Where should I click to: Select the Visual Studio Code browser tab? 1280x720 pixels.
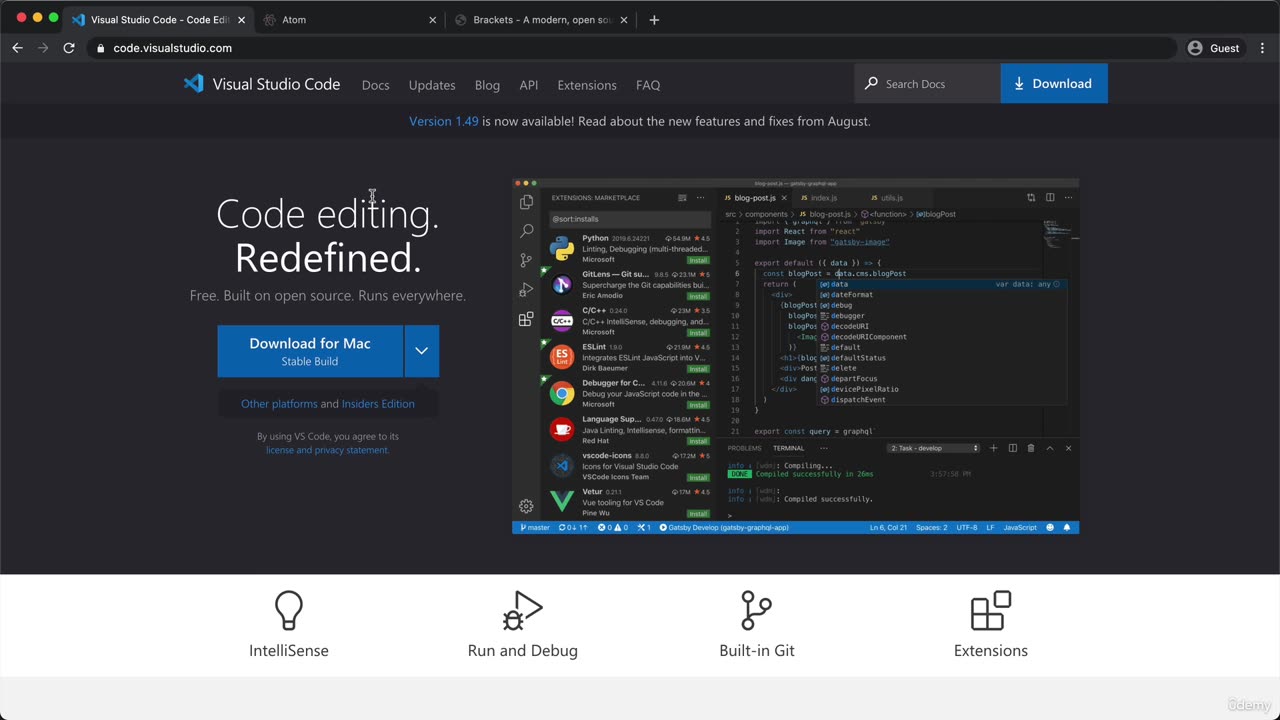(158, 20)
